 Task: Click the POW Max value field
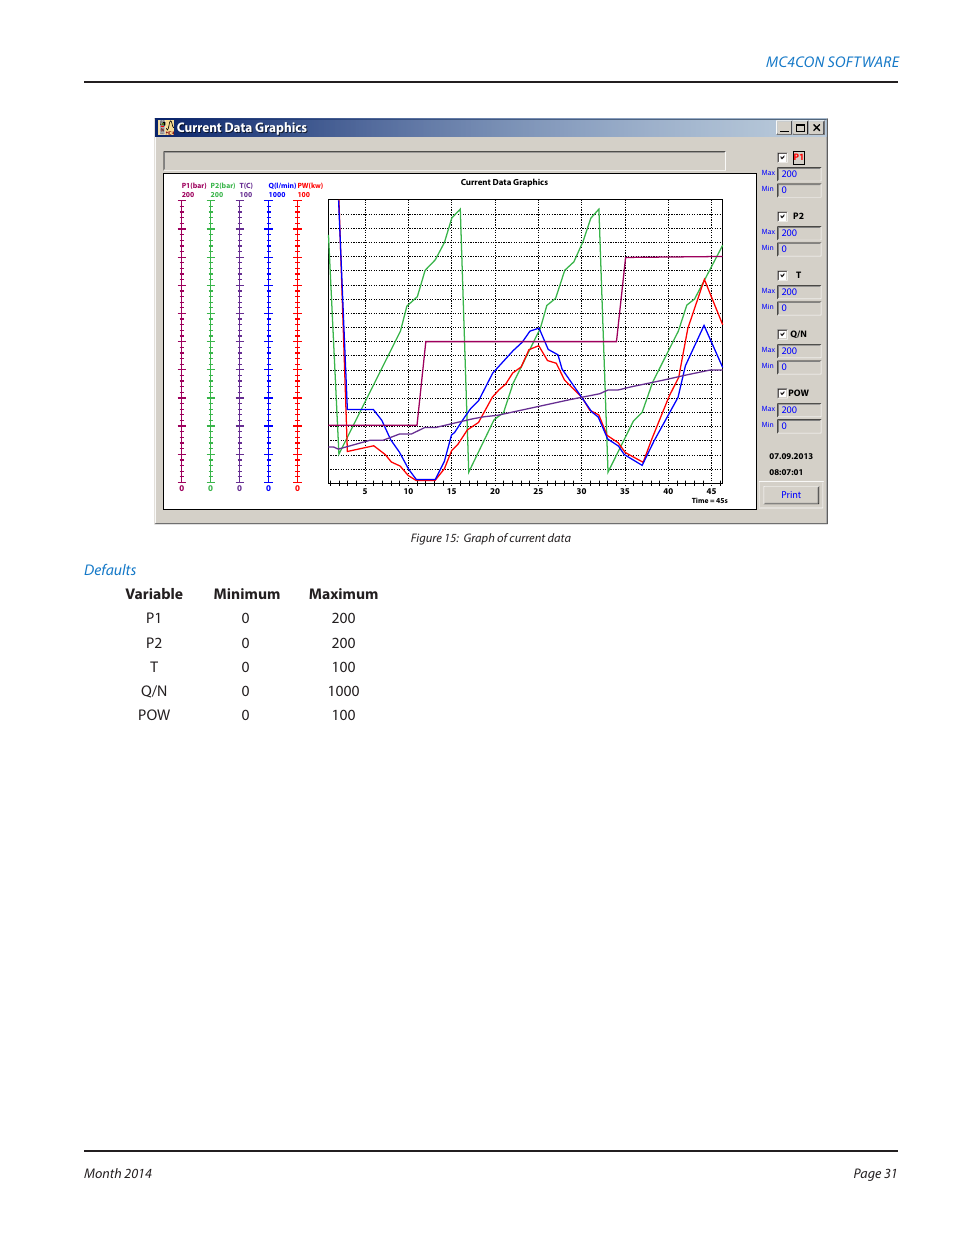[x=799, y=410]
